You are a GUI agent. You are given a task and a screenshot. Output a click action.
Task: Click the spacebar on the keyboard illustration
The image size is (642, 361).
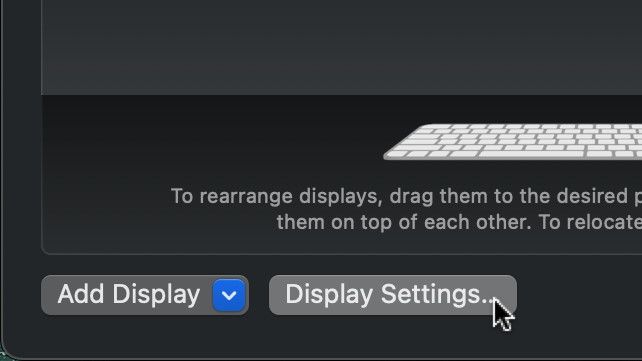531,154
